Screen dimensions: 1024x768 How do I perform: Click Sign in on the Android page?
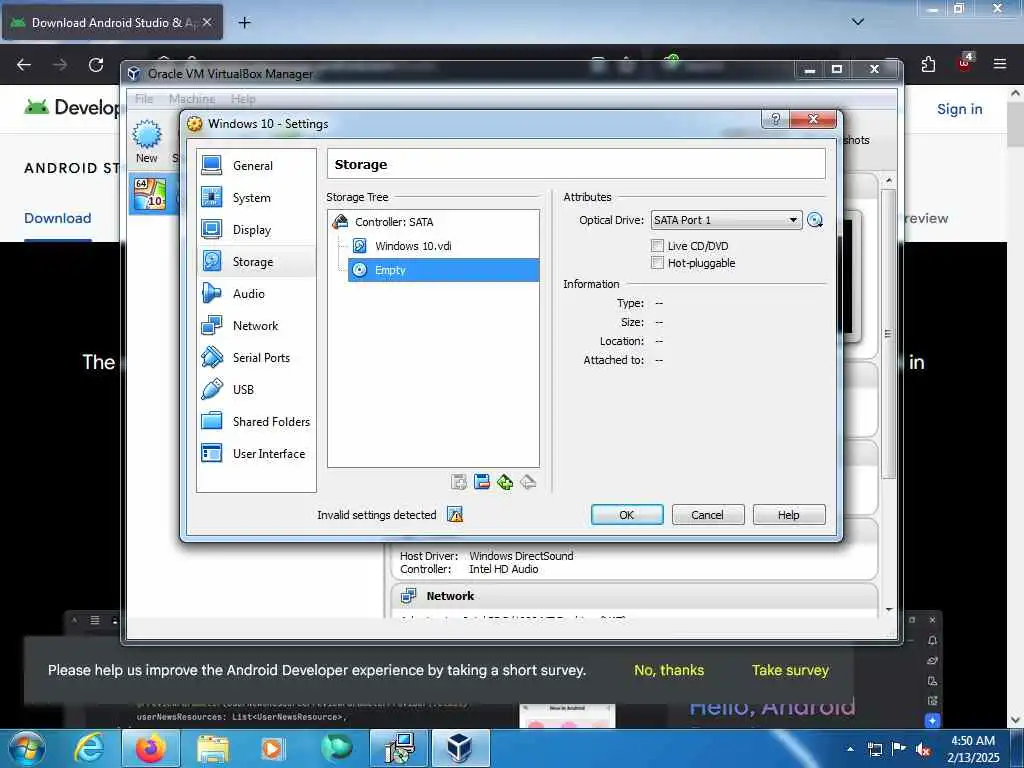(x=959, y=109)
